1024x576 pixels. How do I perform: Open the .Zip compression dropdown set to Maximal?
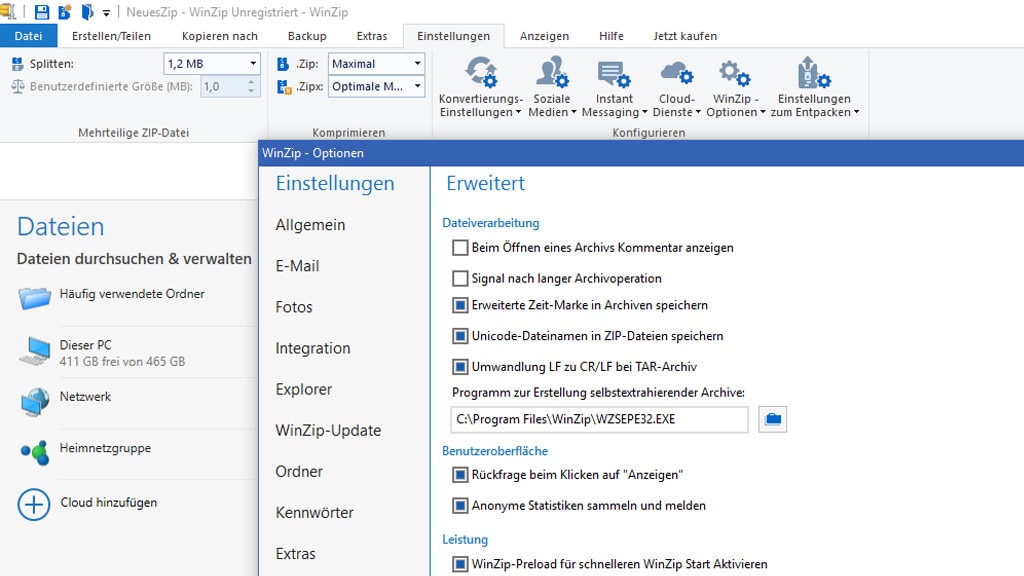[x=376, y=63]
